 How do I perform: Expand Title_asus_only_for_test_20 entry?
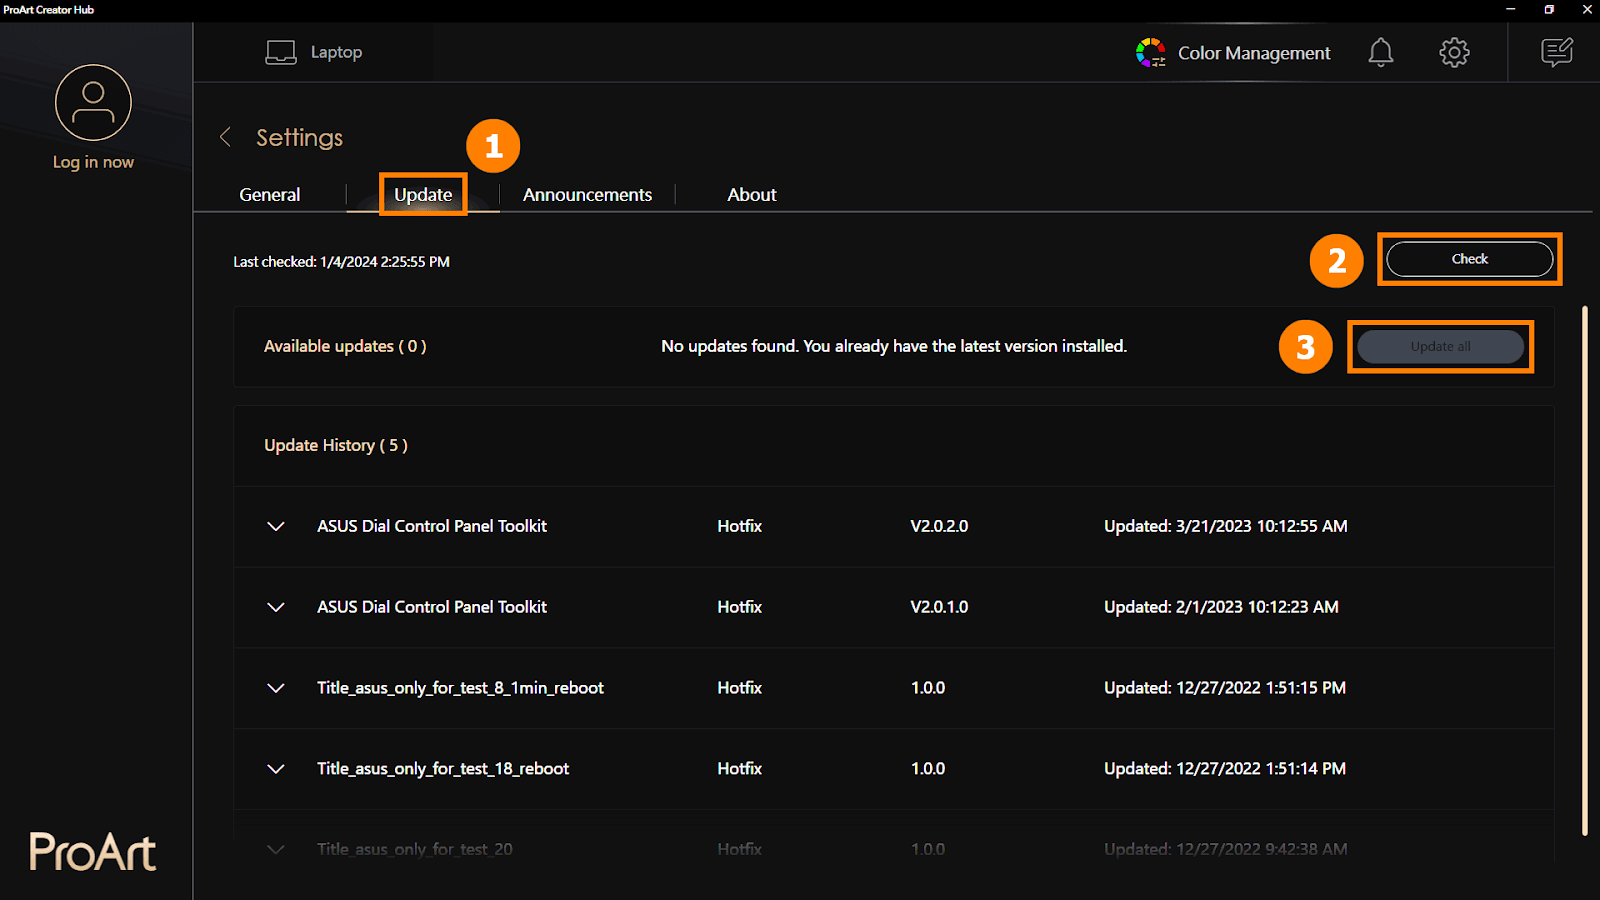(x=276, y=849)
